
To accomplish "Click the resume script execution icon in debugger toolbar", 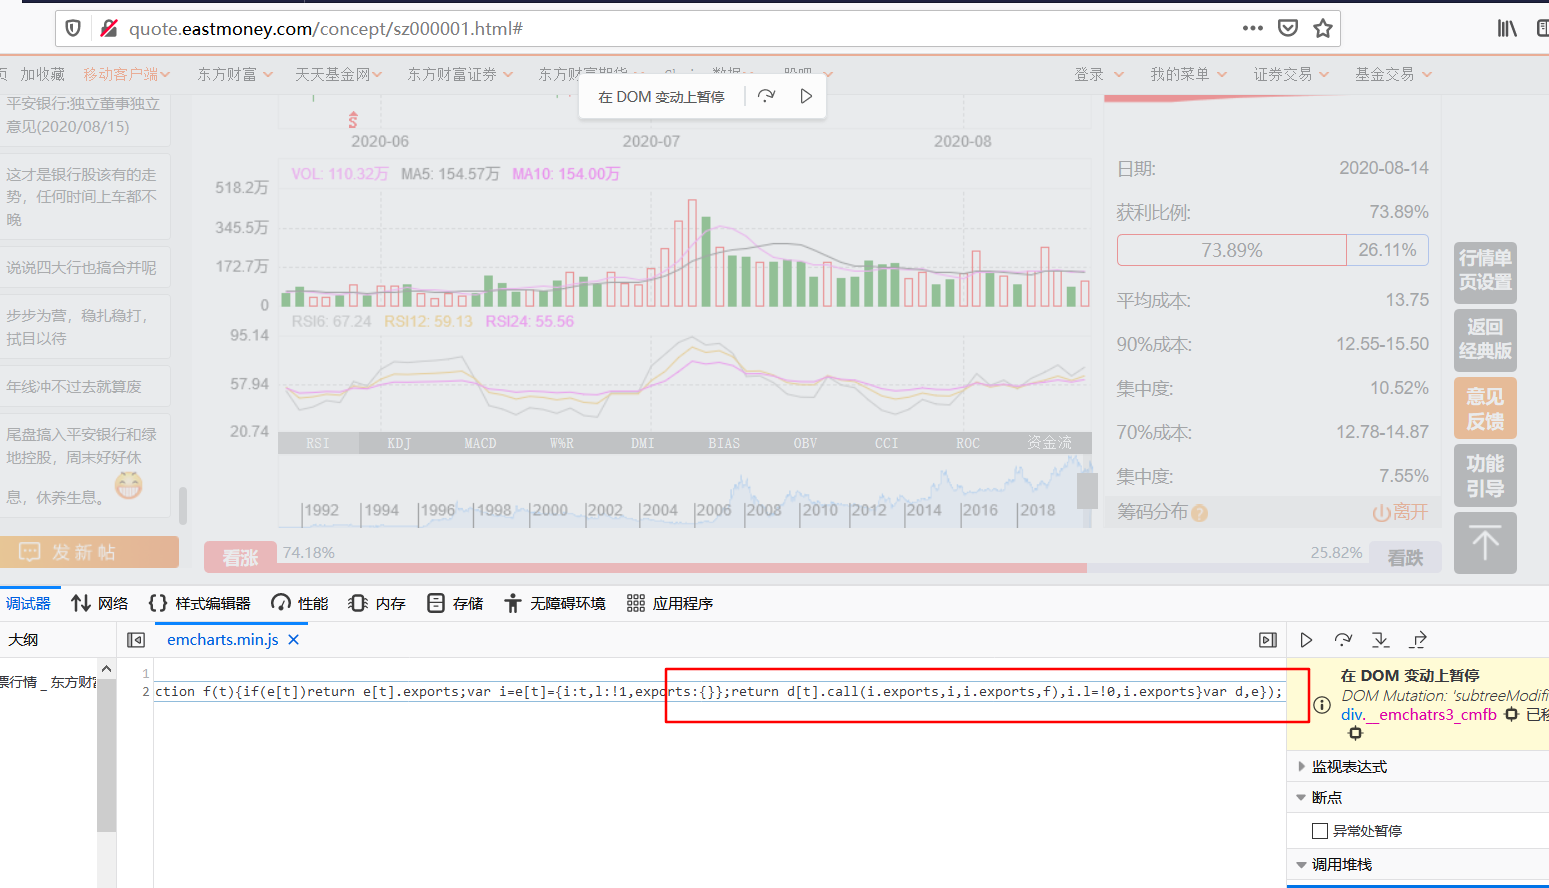I will pyautogui.click(x=1307, y=640).
